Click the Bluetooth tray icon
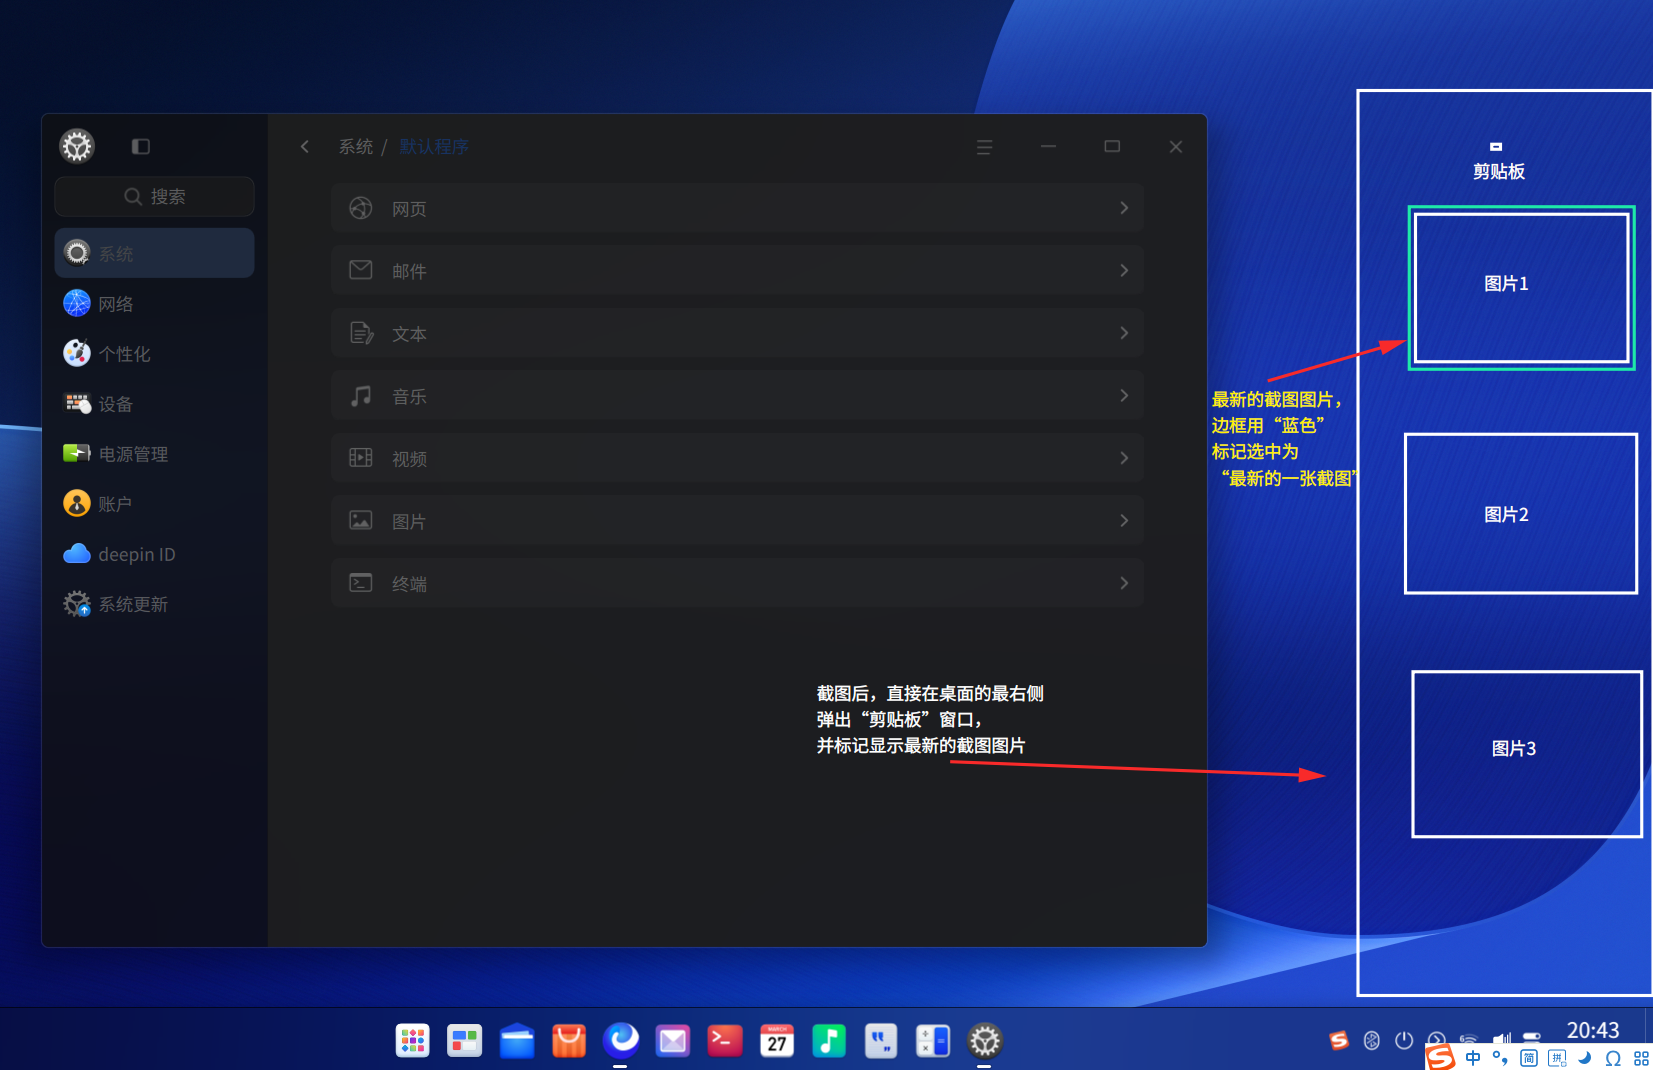The height and width of the screenshot is (1070, 1653). click(x=1372, y=1040)
